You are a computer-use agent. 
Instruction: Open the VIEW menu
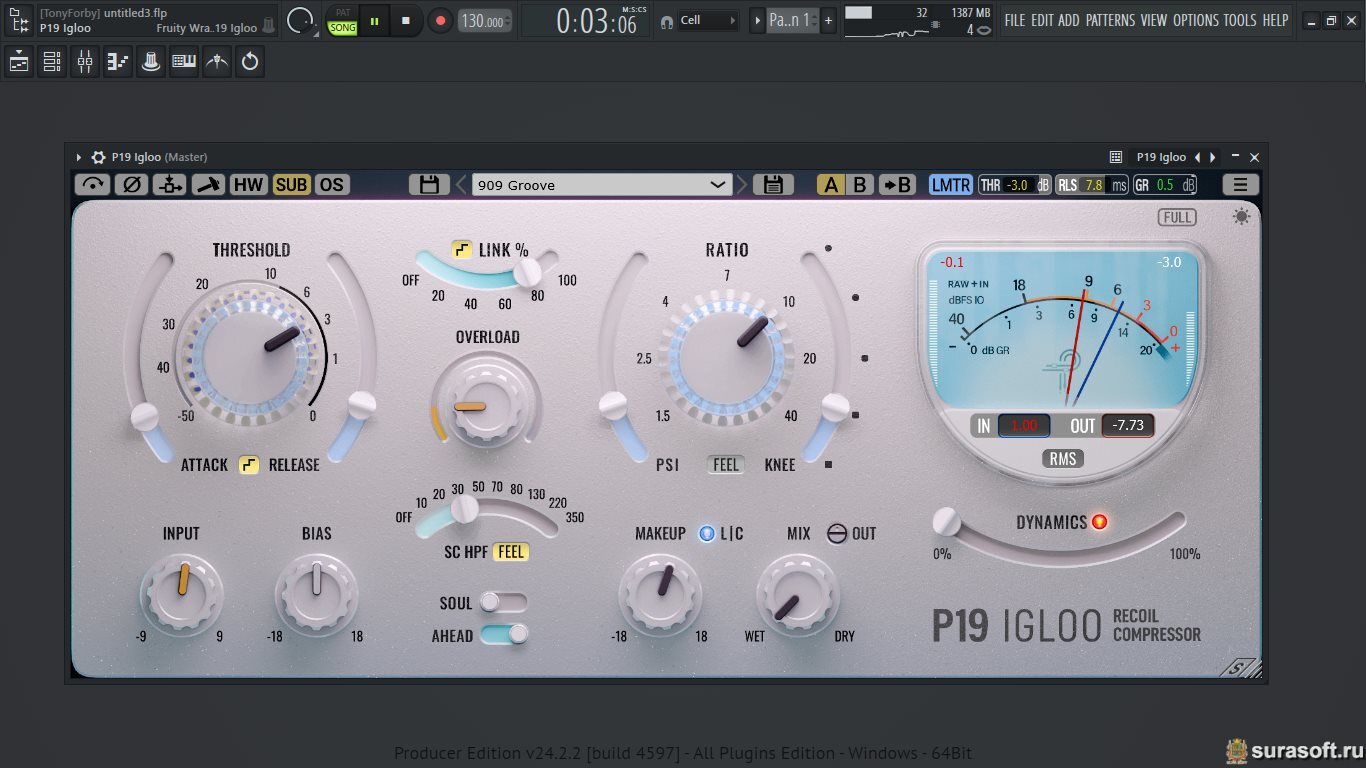point(1153,20)
